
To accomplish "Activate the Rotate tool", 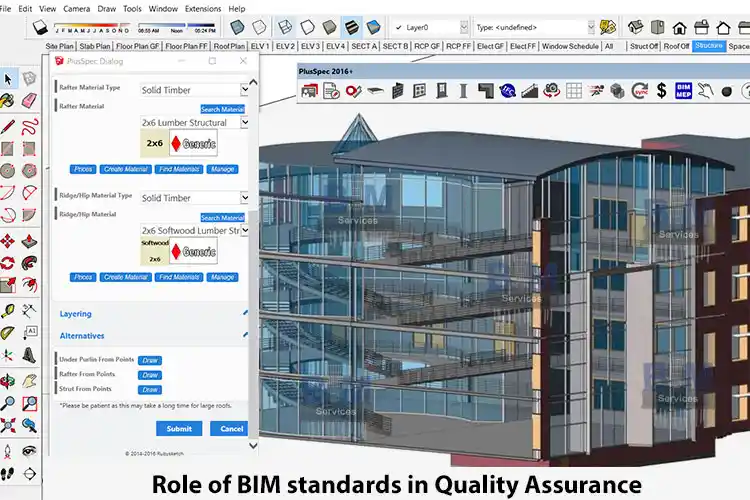I will pyautogui.click(x=8, y=263).
